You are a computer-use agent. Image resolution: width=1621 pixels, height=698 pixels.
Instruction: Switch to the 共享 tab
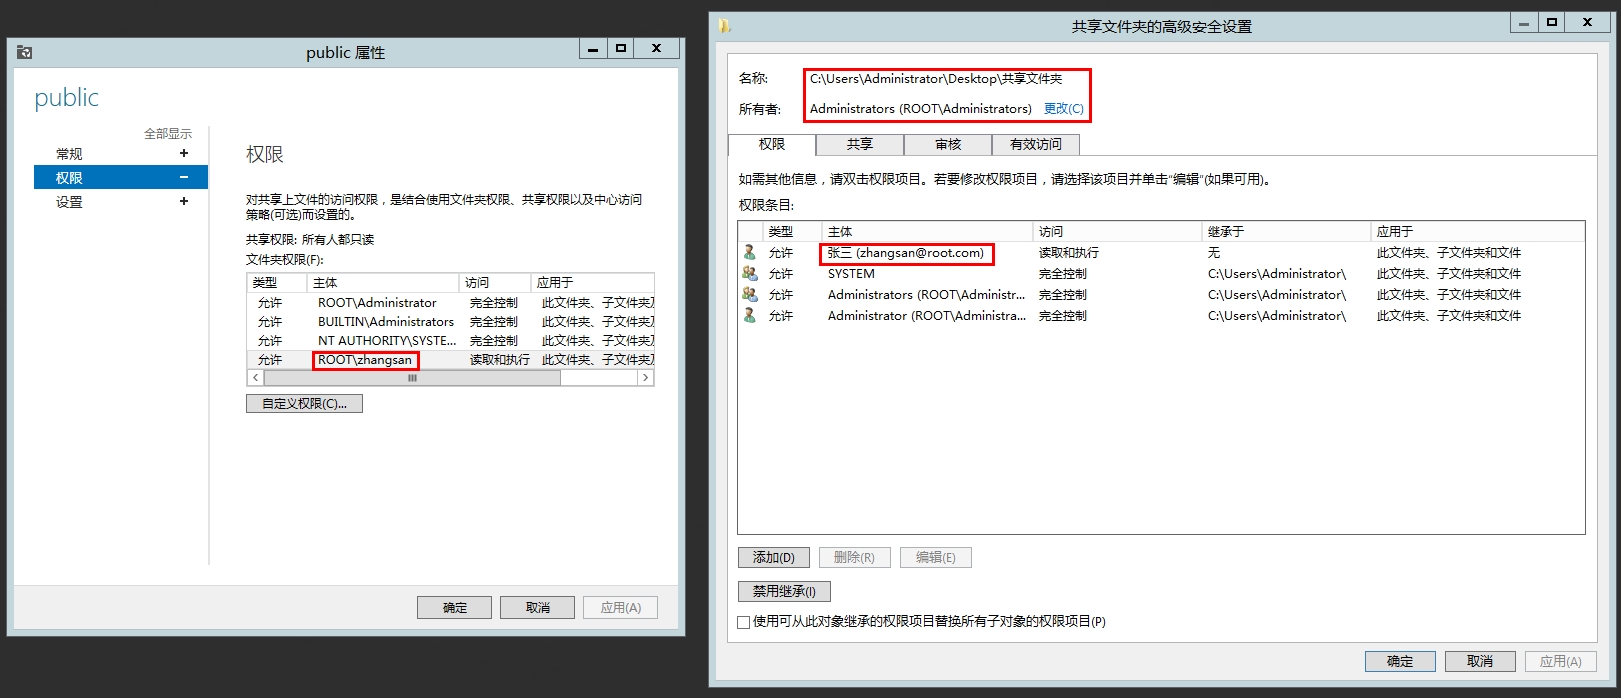(859, 145)
